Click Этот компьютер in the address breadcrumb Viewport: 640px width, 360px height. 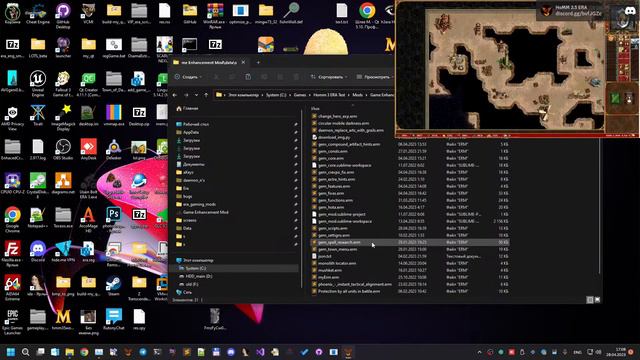(243, 95)
